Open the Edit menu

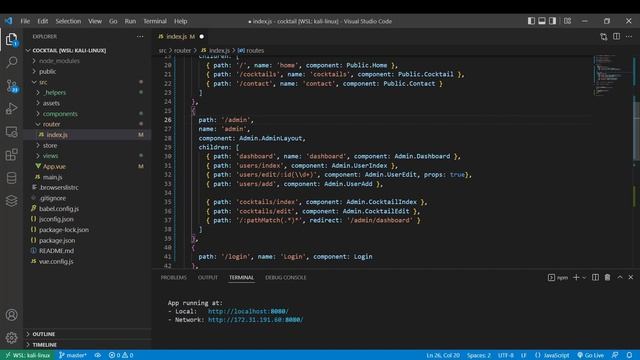coord(43,21)
